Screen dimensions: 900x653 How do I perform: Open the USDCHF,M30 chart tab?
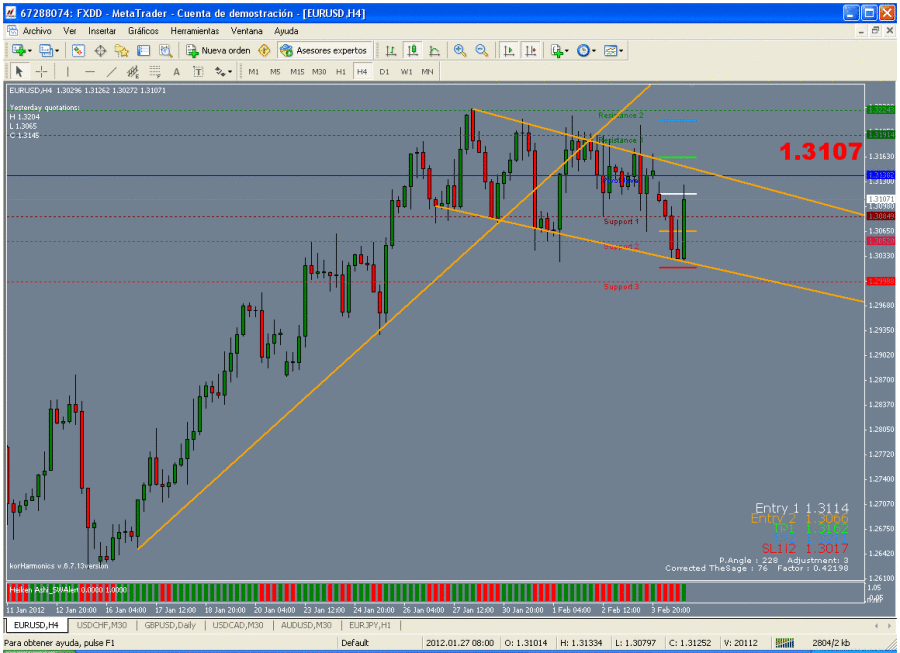coord(101,625)
